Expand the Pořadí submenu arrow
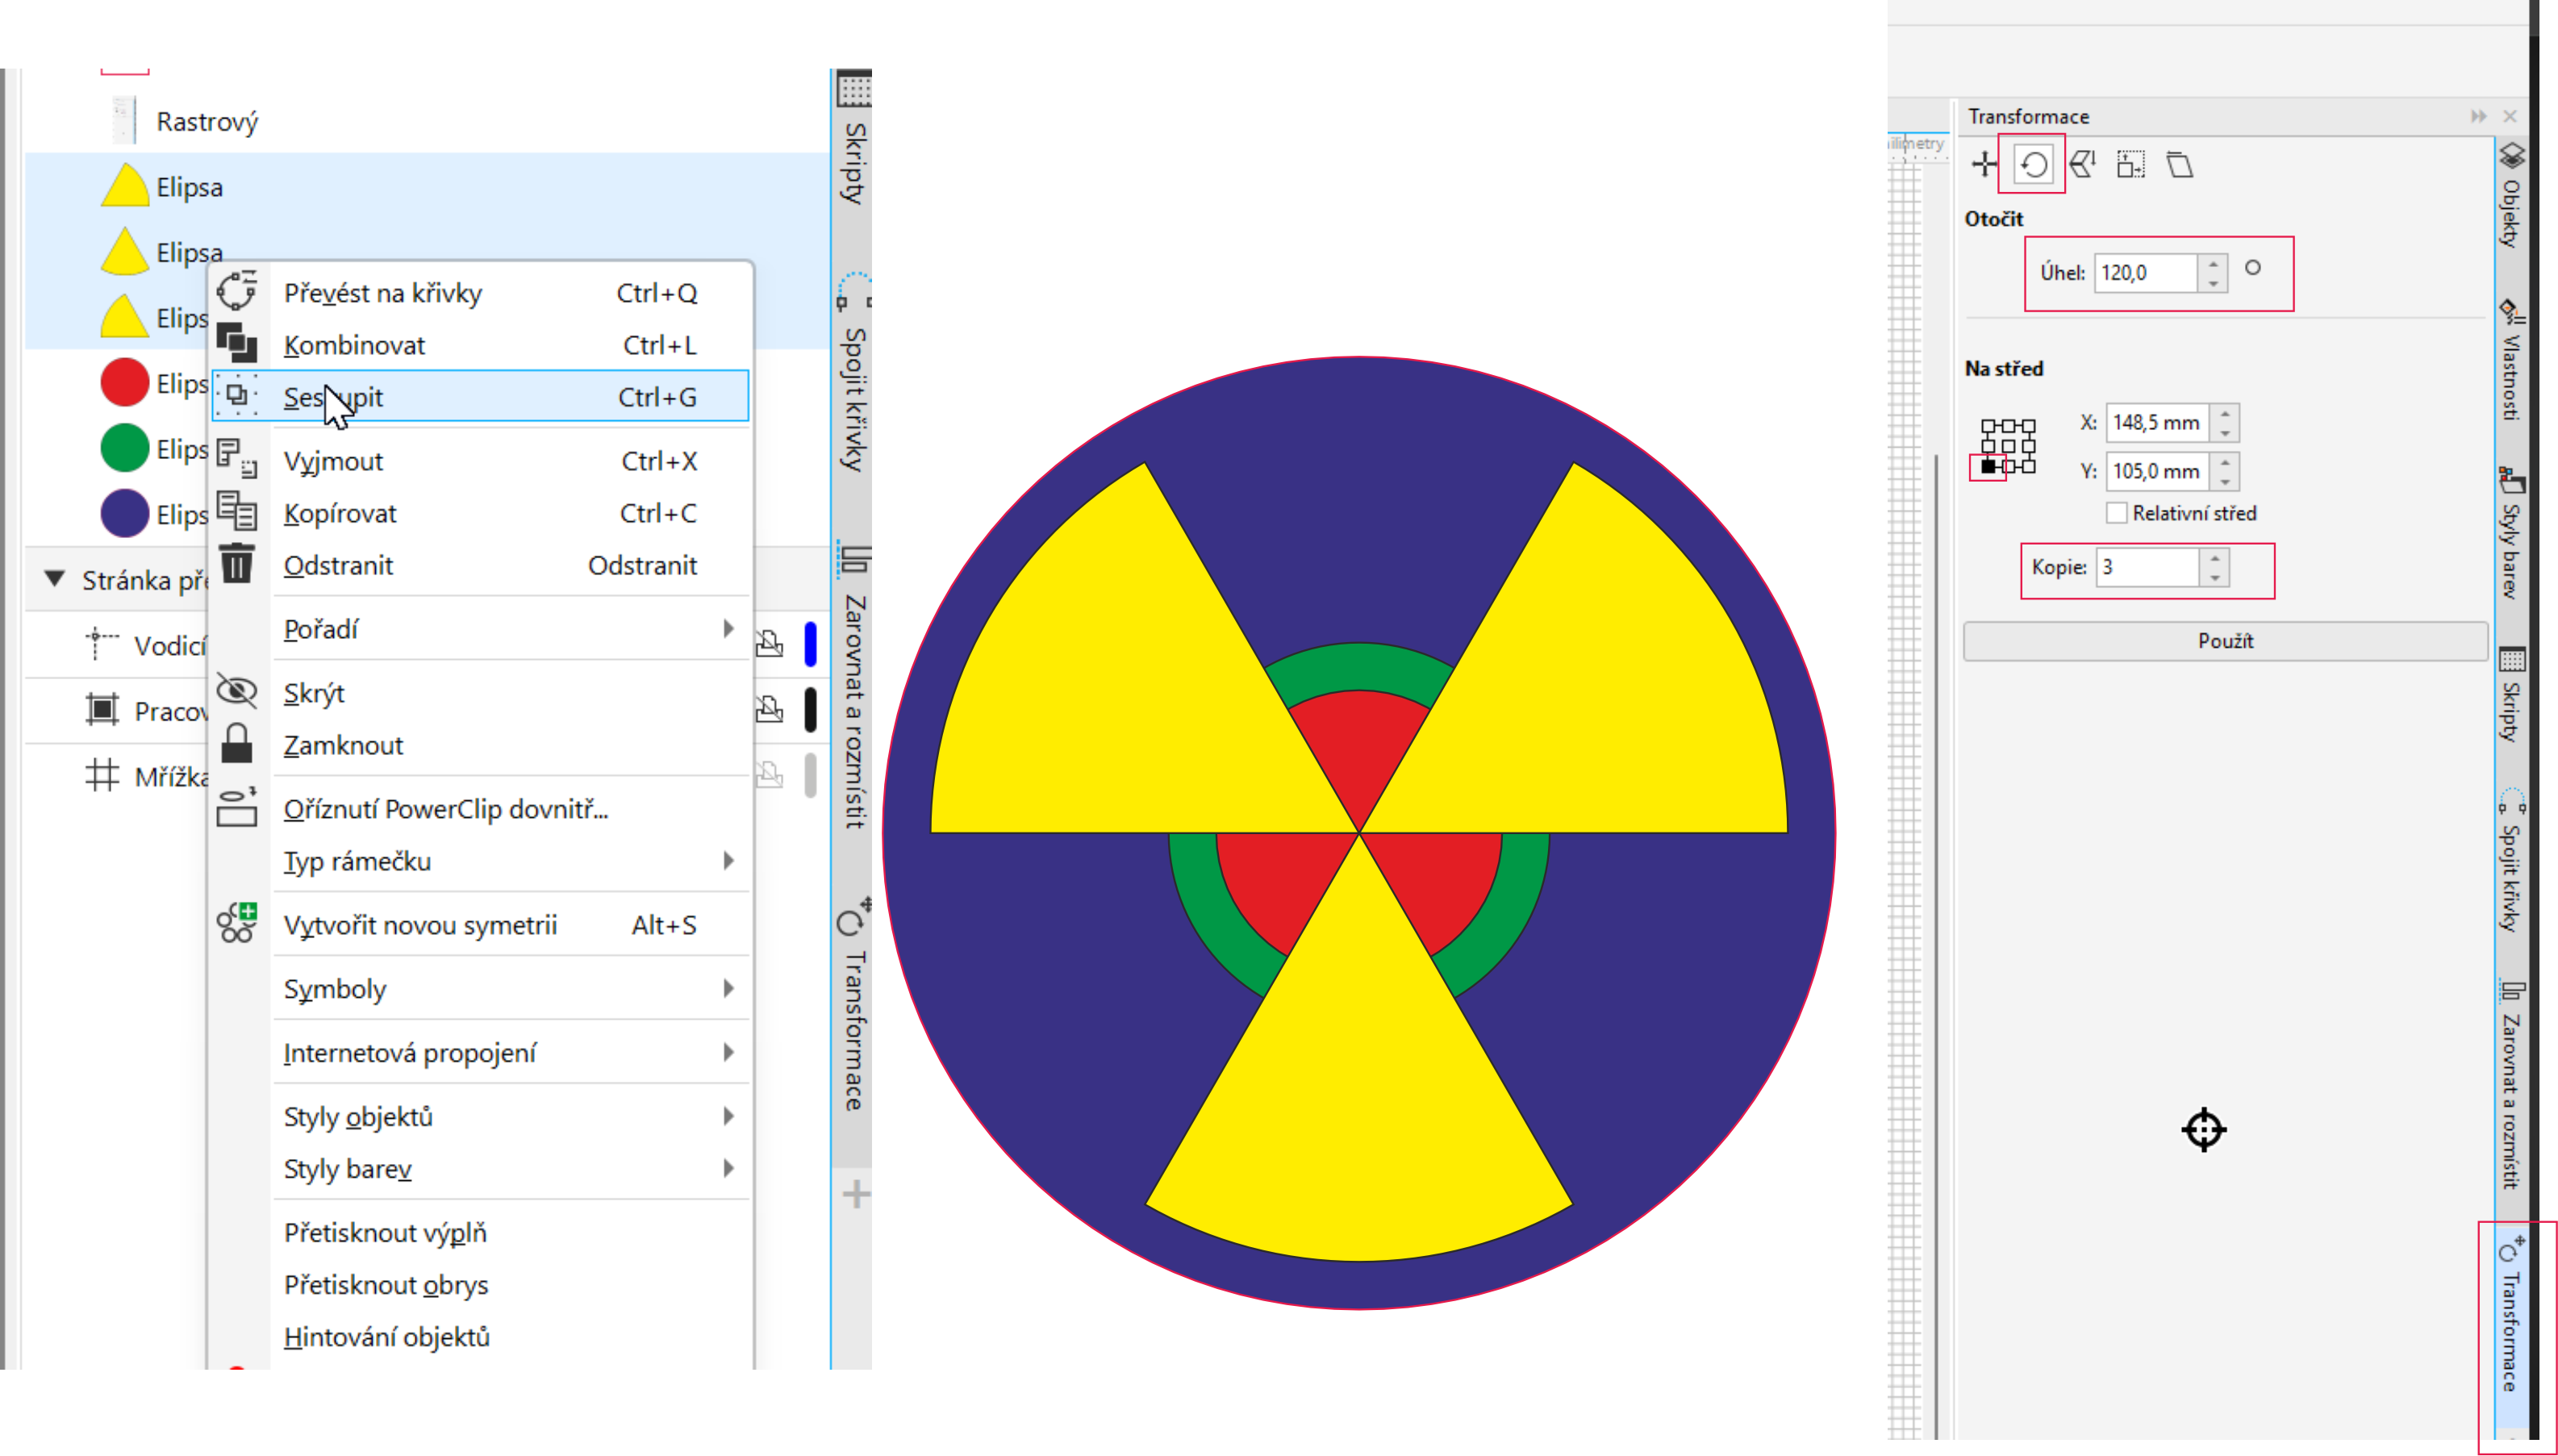The height and width of the screenshot is (1456, 2558). pyautogui.click(x=728, y=629)
